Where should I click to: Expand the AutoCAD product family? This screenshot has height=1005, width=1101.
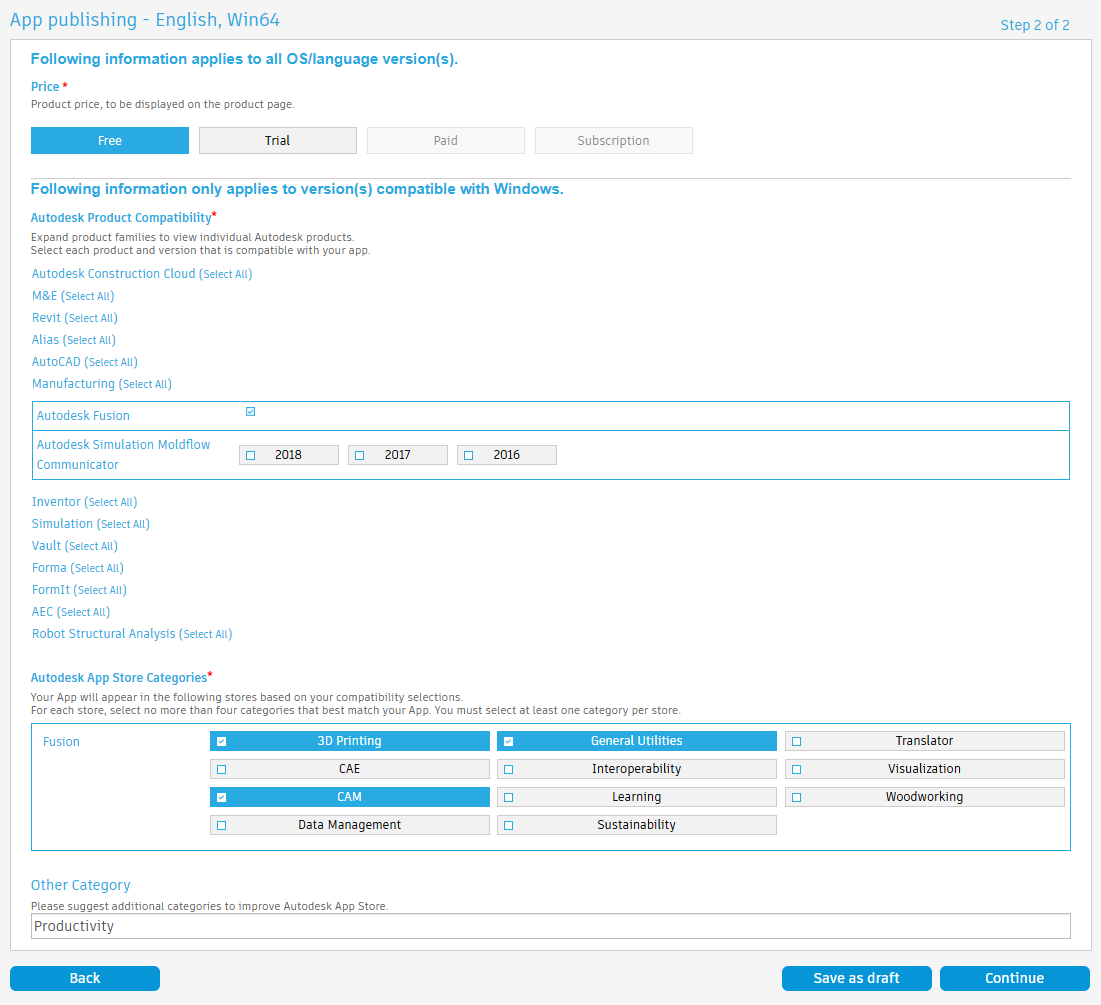(x=56, y=362)
